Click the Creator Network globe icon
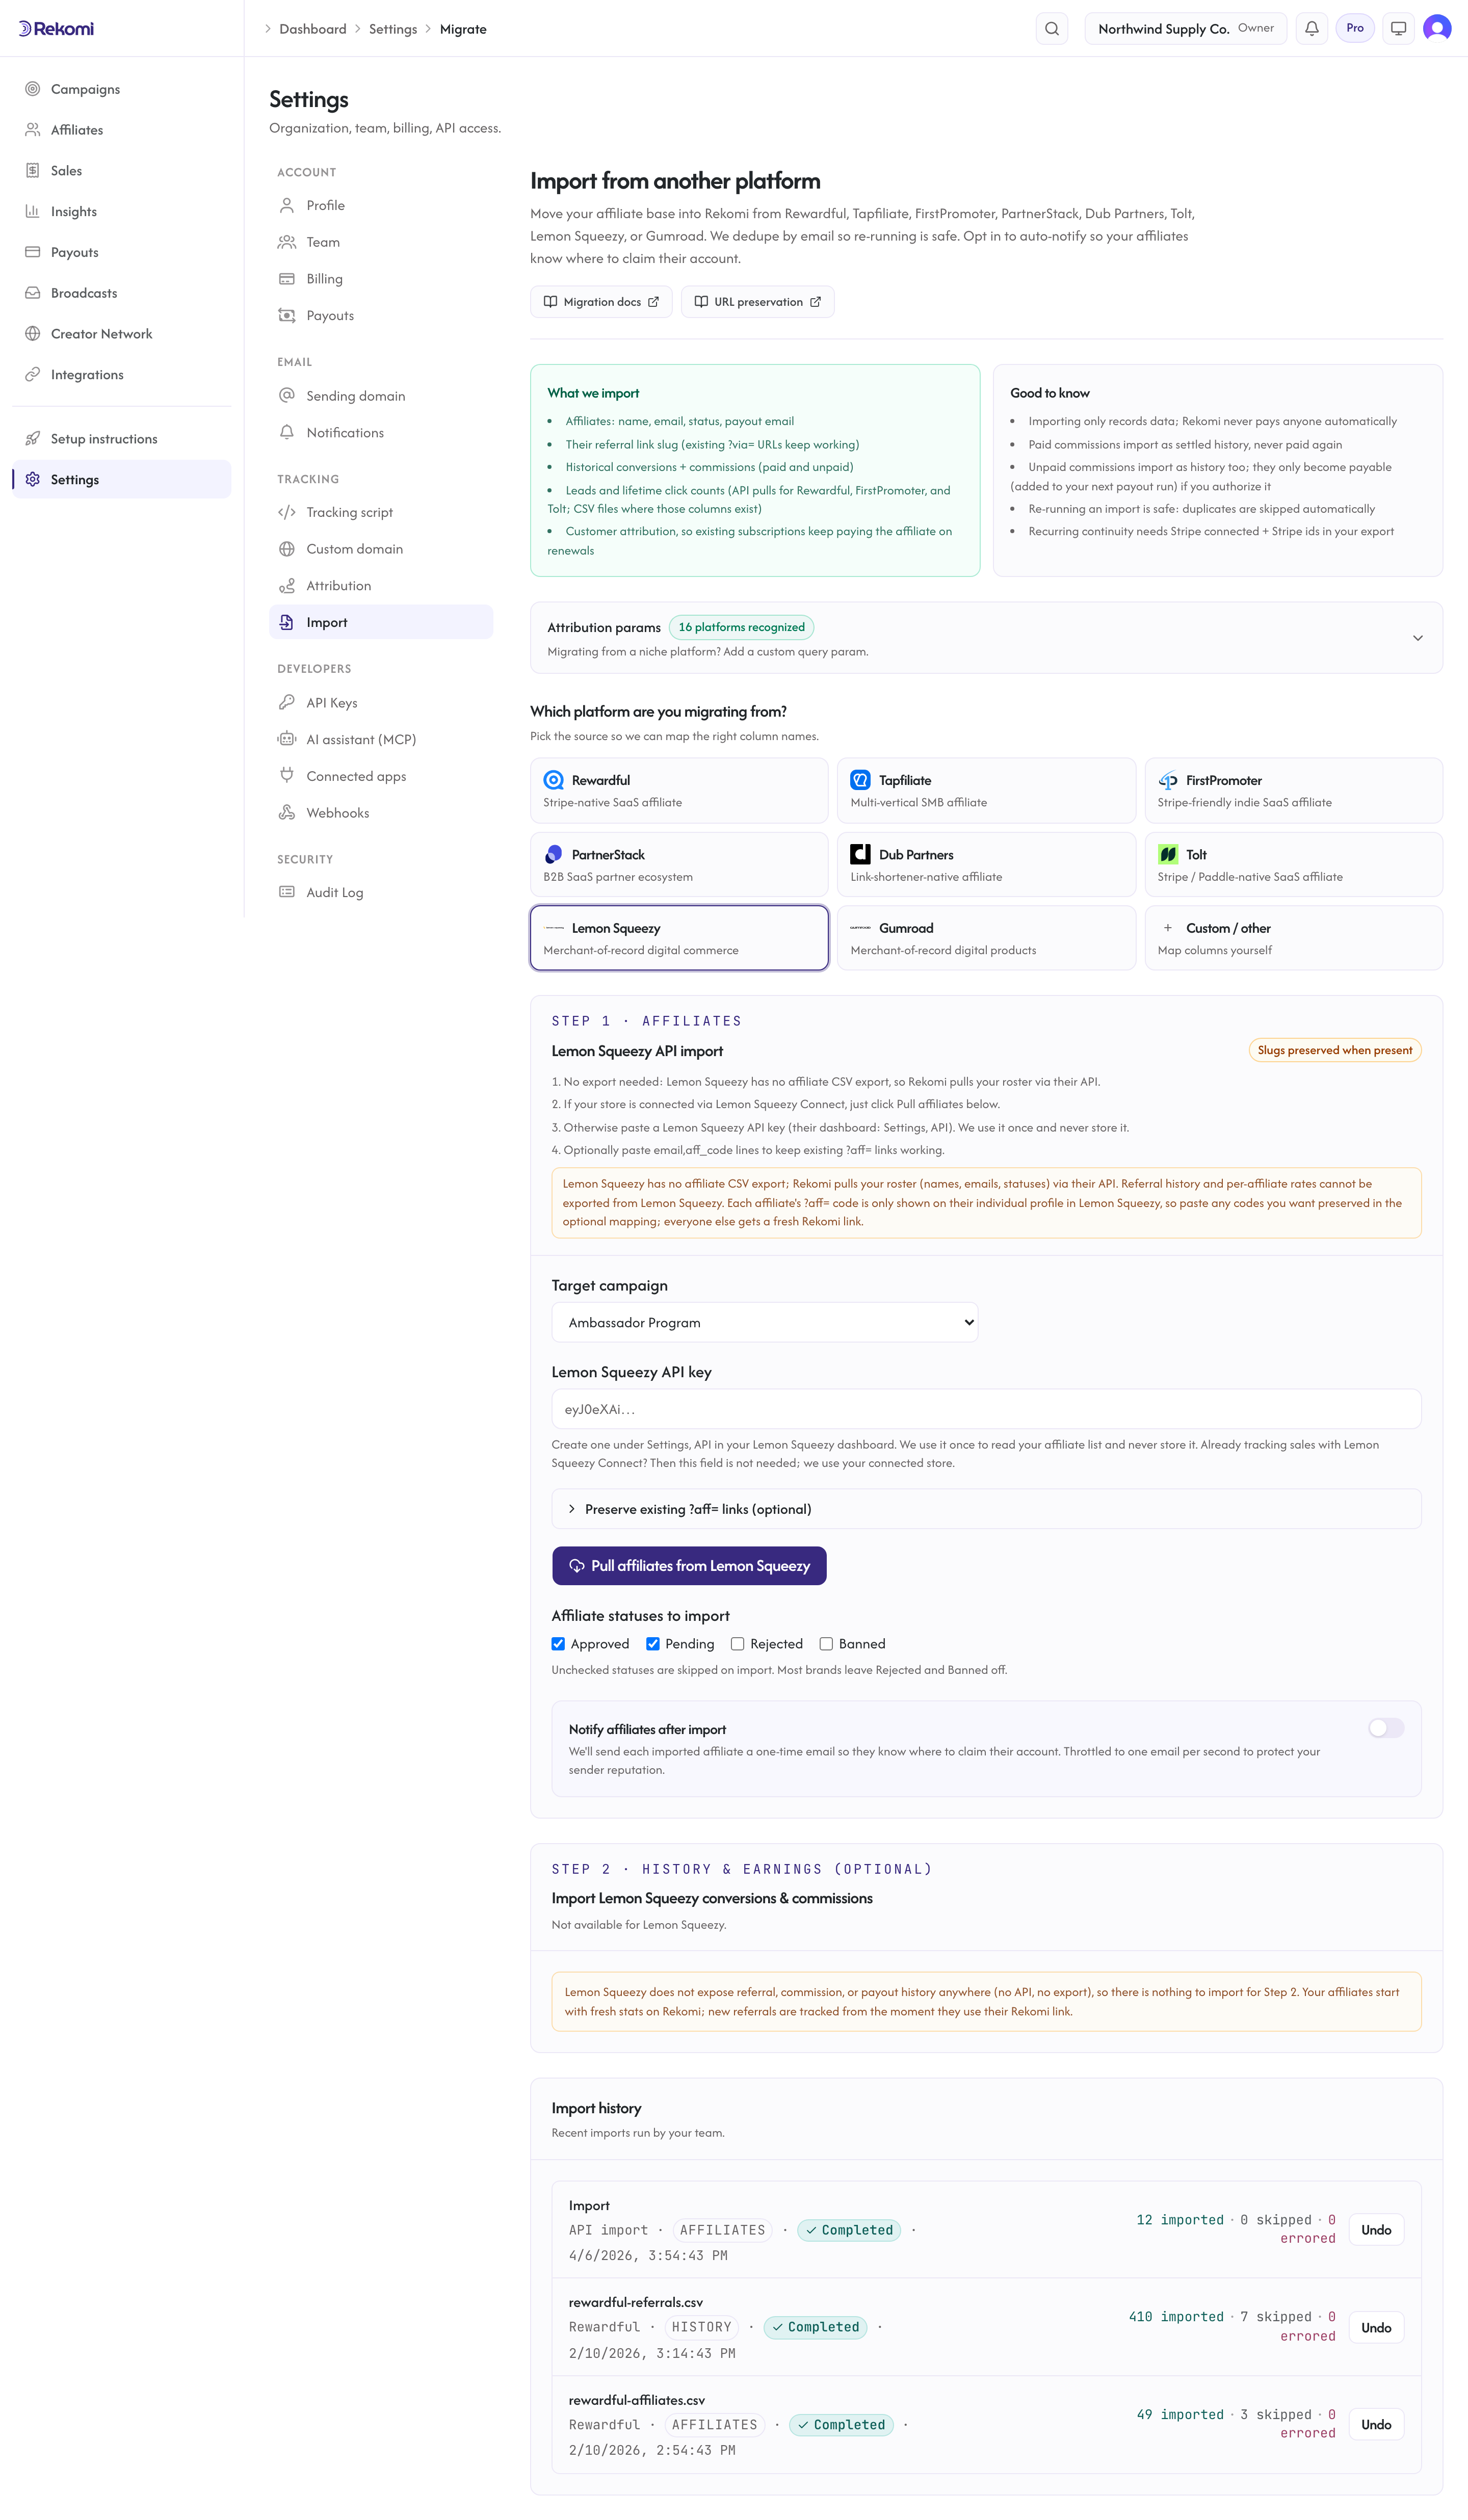Screen dimensions: 1468x2520 tap(33, 334)
